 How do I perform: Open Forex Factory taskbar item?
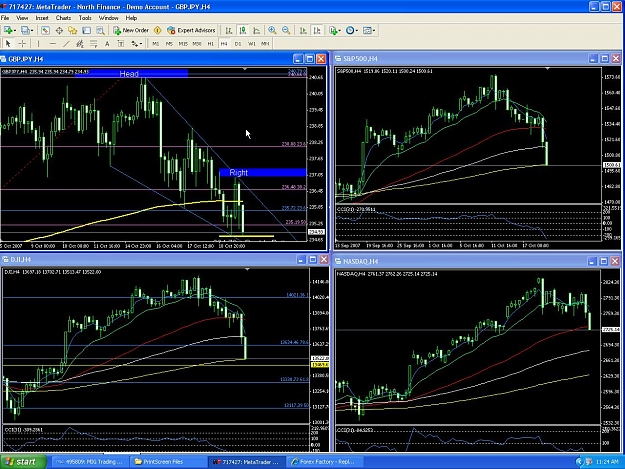(324, 462)
